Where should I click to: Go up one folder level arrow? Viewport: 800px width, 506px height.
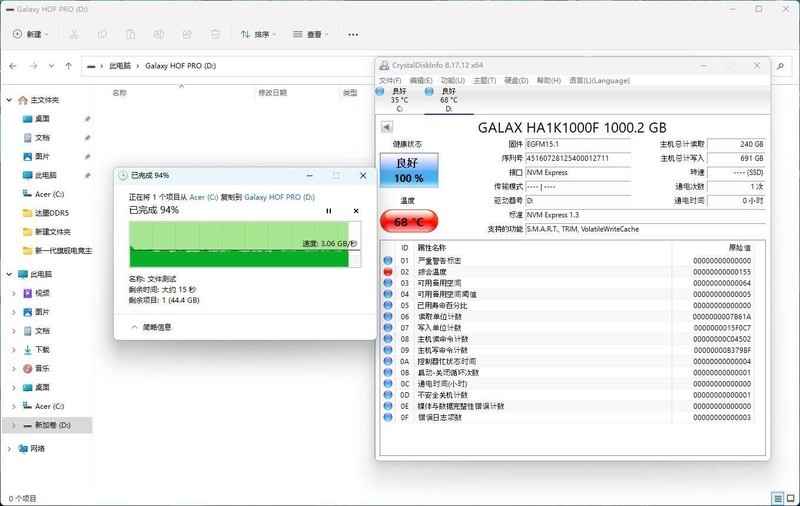[68, 66]
